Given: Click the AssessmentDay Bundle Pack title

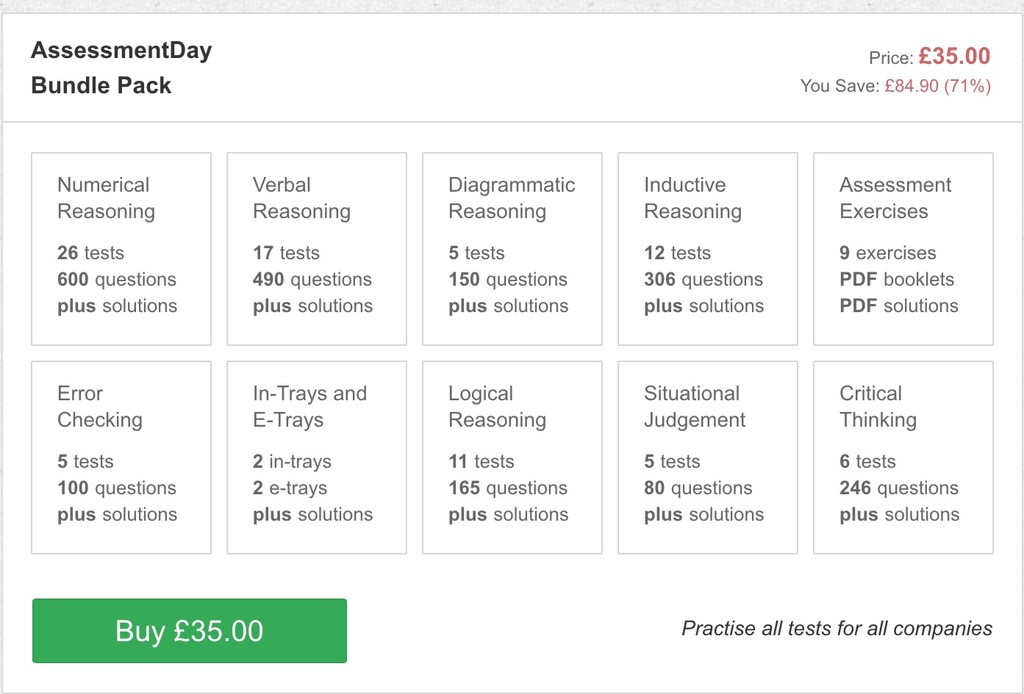Looking at the screenshot, I should click(x=121, y=68).
